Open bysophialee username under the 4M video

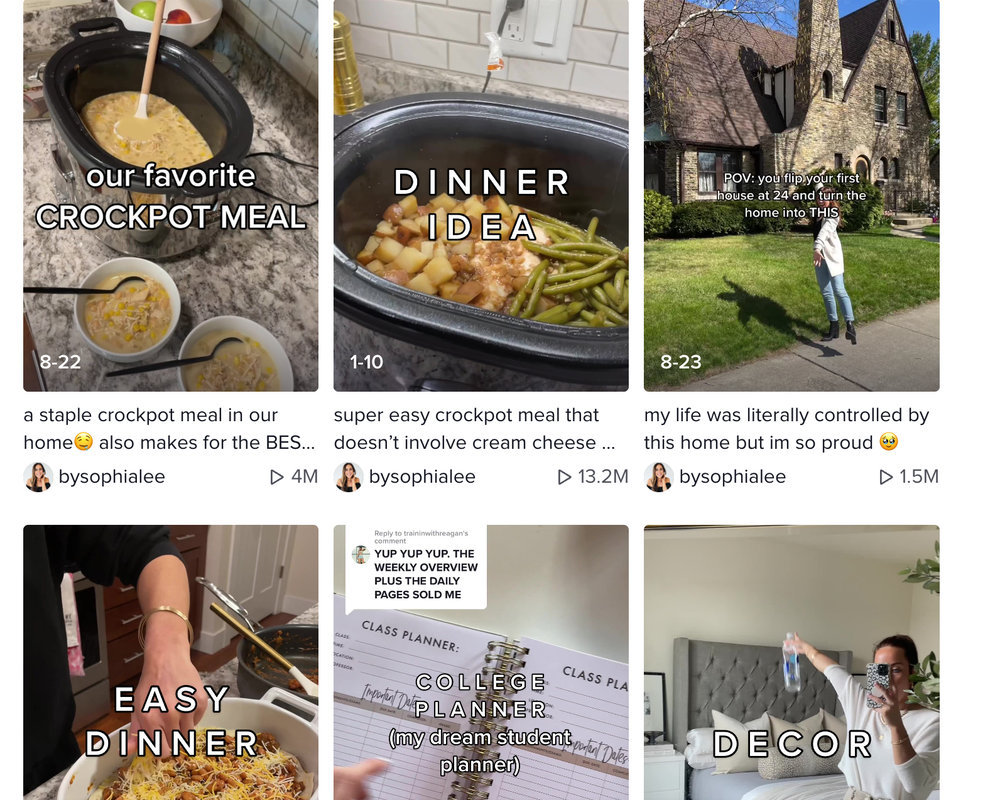pos(112,477)
